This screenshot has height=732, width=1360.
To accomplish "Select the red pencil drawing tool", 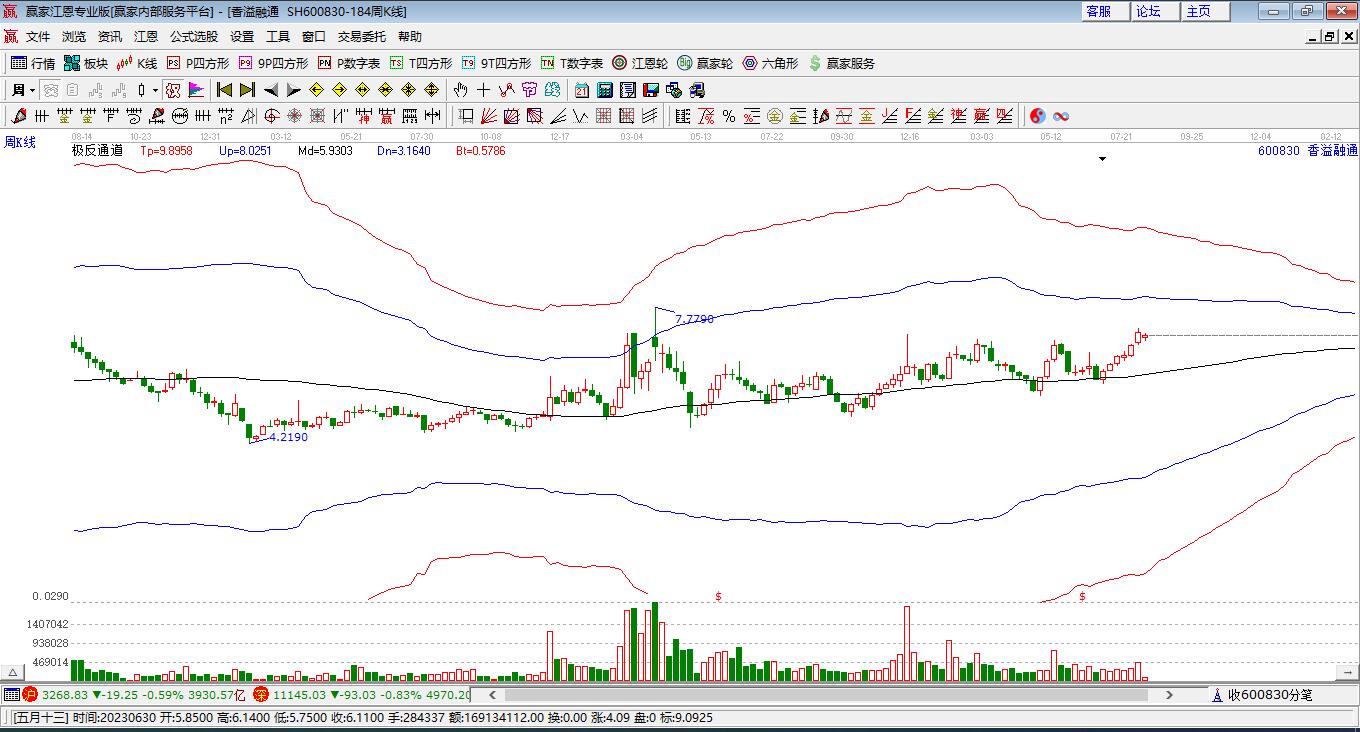I will coord(17,116).
